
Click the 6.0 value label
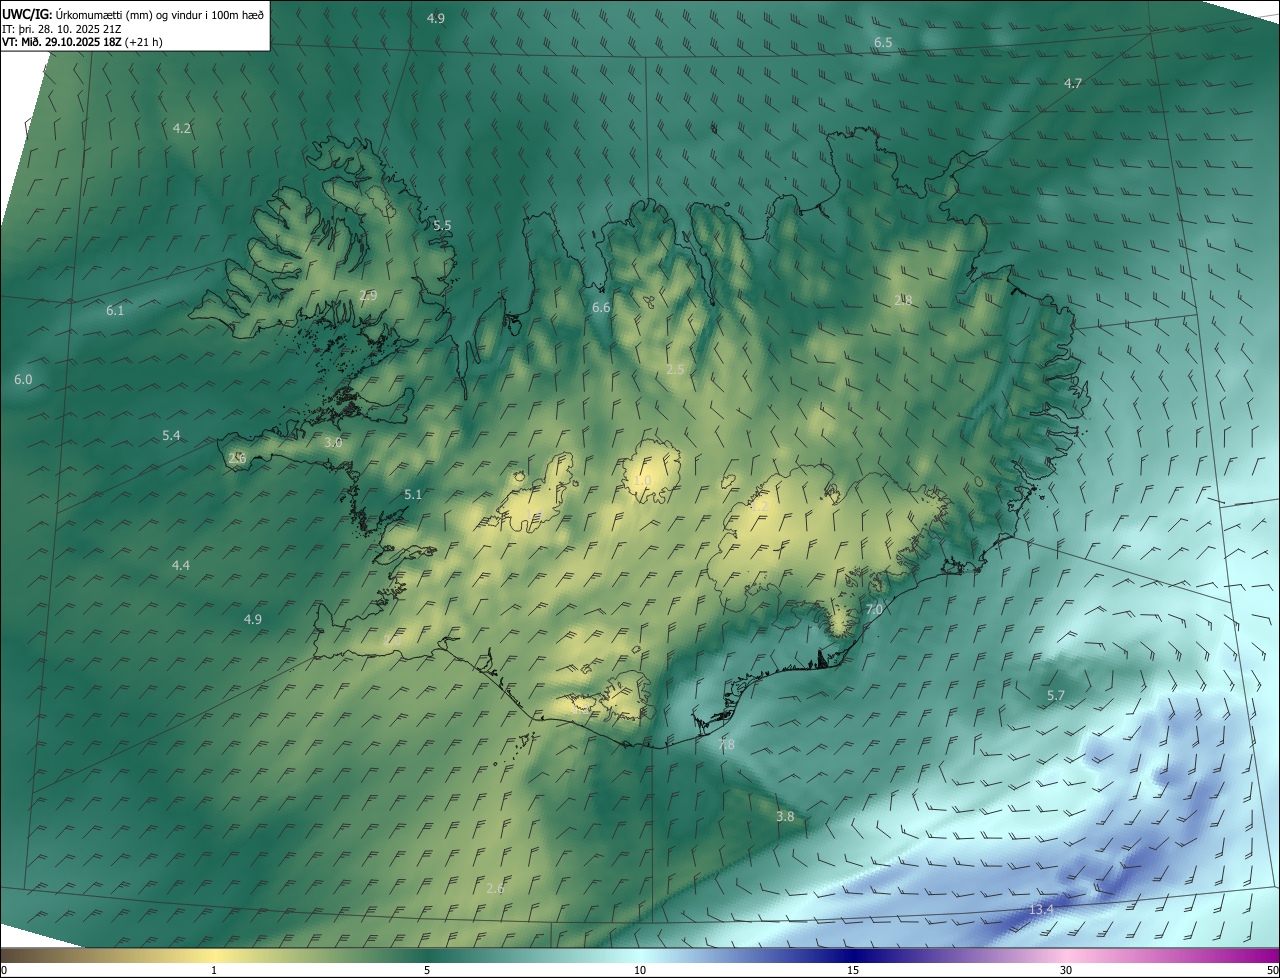pyautogui.click(x=23, y=379)
